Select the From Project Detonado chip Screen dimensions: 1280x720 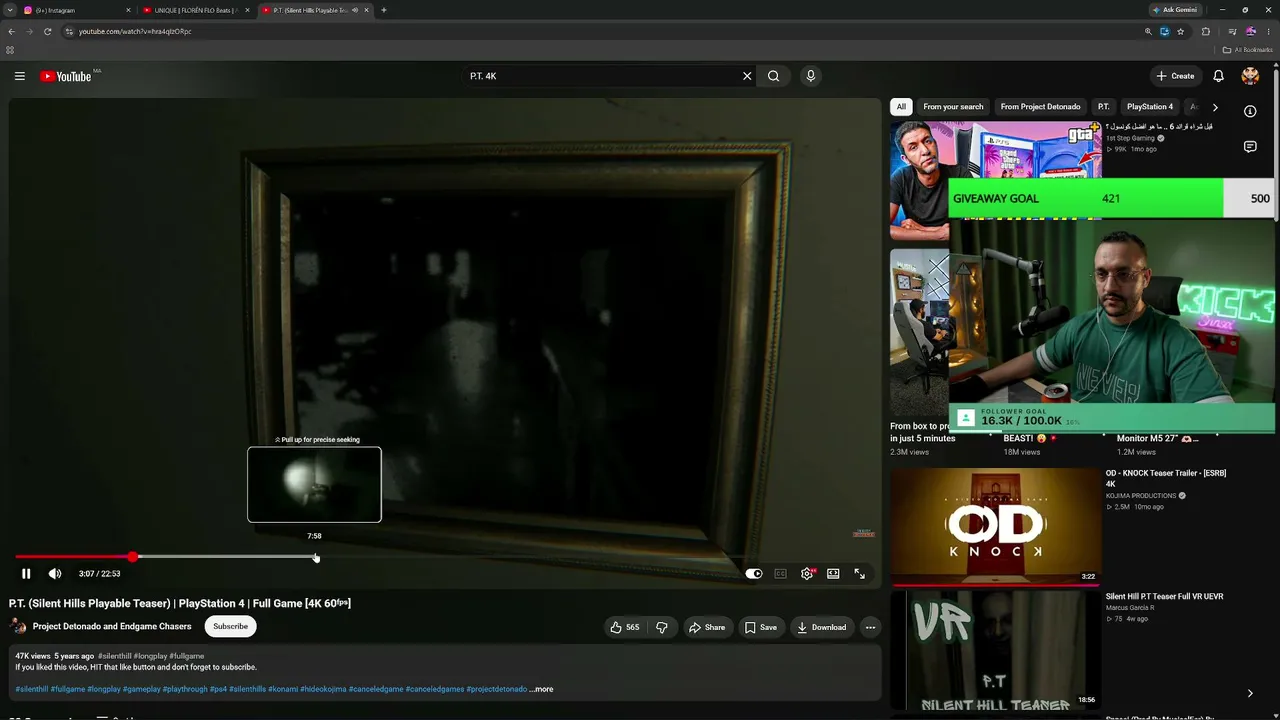point(1040,107)
